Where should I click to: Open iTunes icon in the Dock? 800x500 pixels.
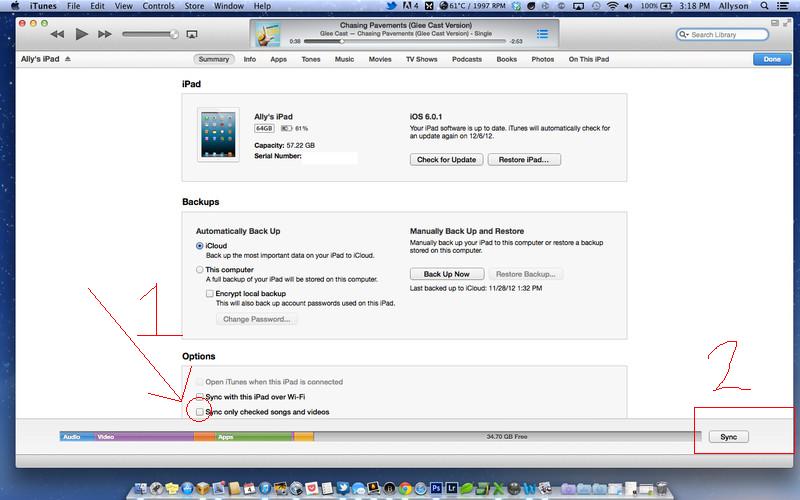coord(265,488)
